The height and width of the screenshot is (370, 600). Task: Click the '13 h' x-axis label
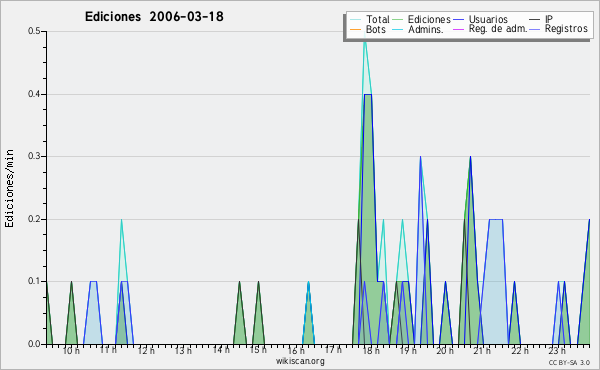click(x=183, y=351)
